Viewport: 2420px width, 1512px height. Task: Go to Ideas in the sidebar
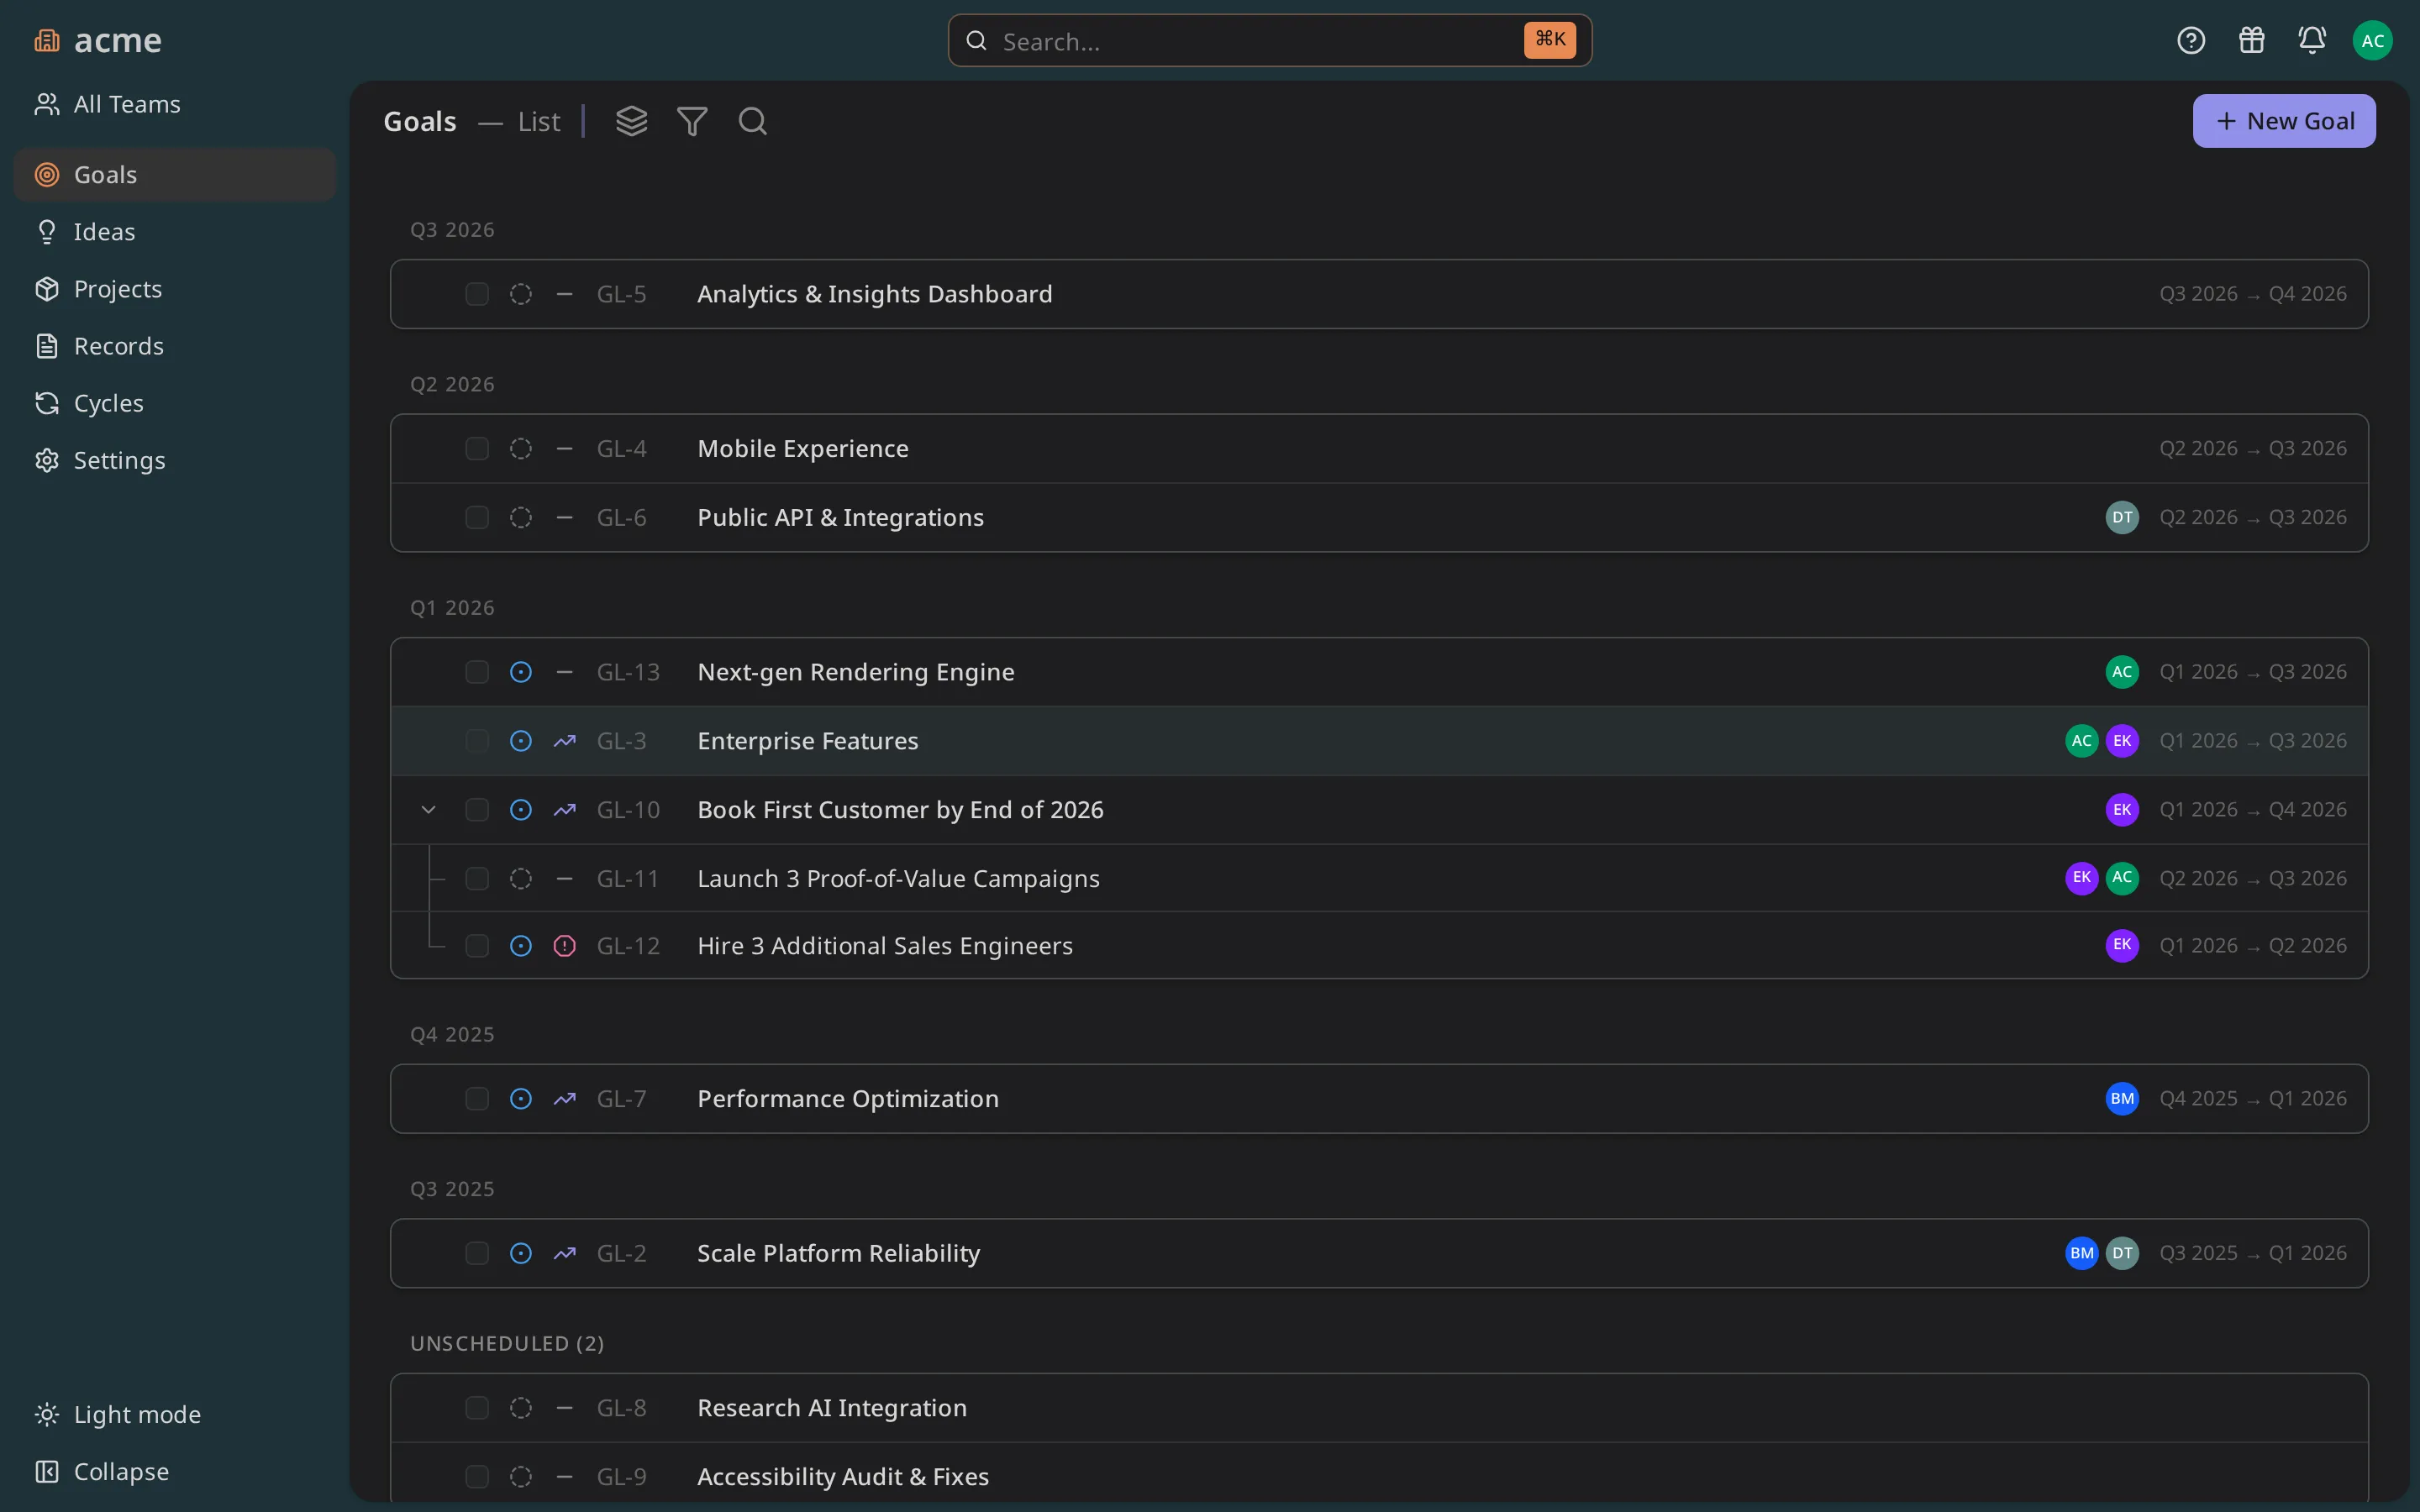[x=175, y=232]
